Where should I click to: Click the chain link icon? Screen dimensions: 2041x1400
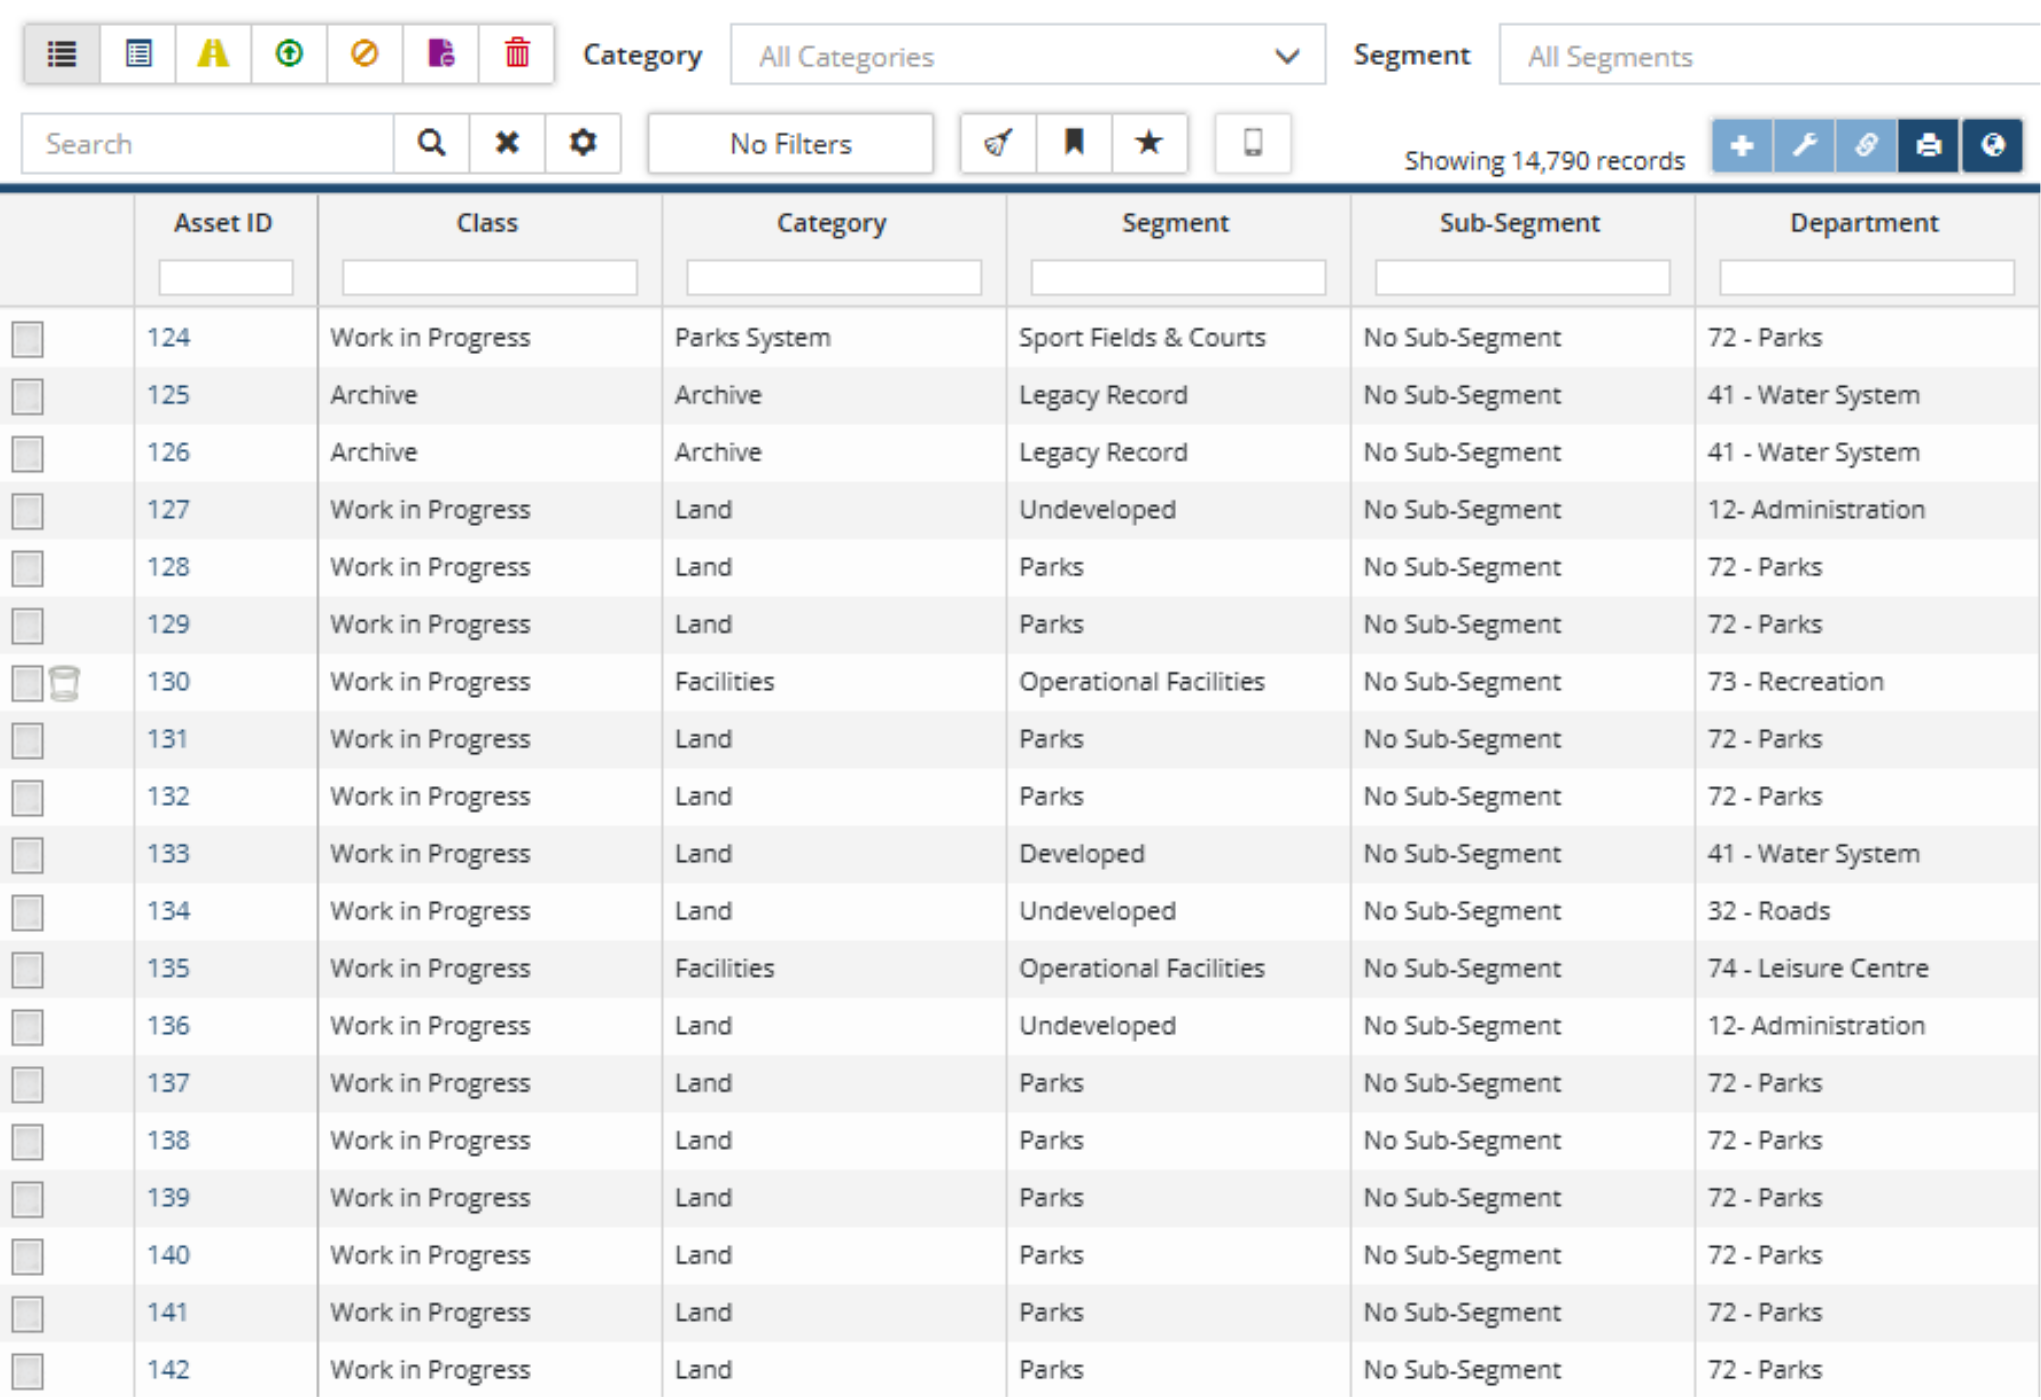point(1866,146)
